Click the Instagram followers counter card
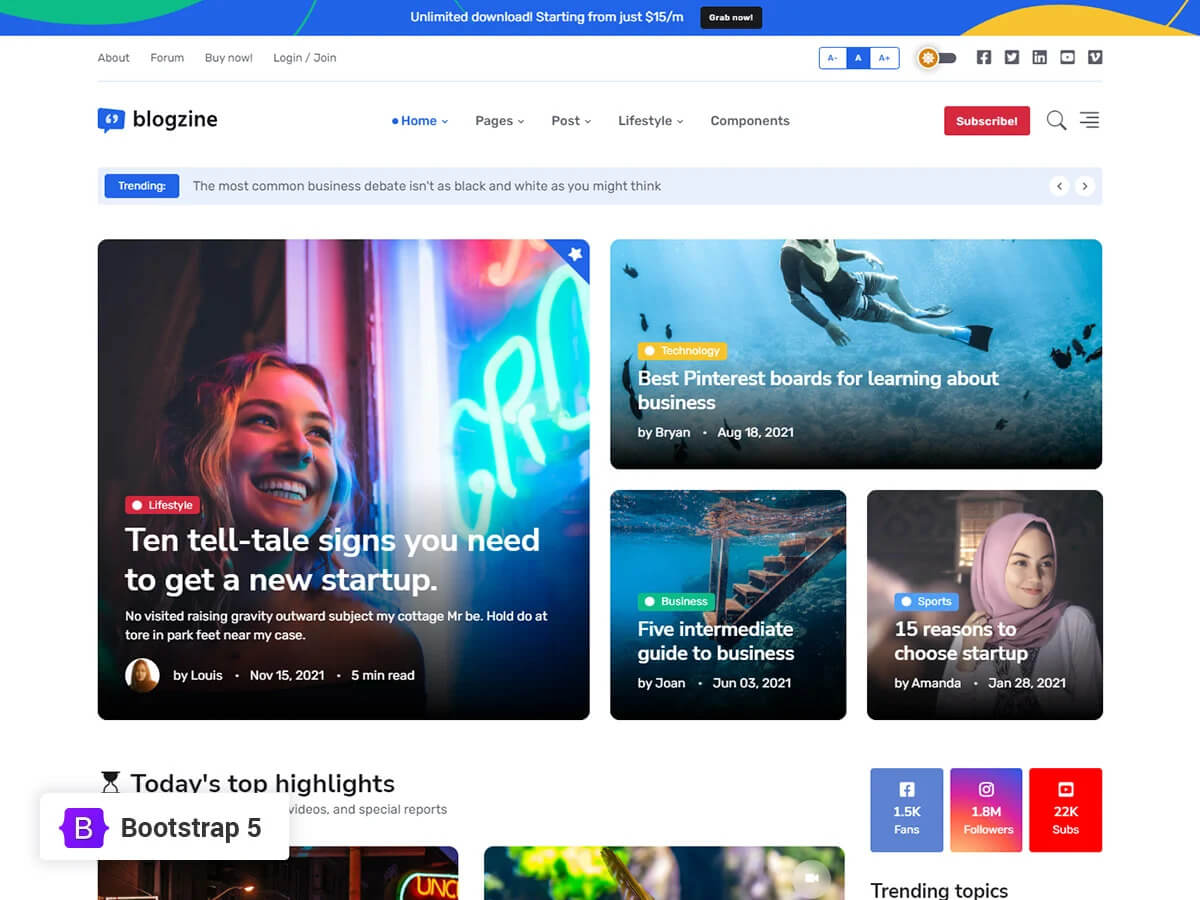Viewport: 1200px width, 900px height. point(986,810)
